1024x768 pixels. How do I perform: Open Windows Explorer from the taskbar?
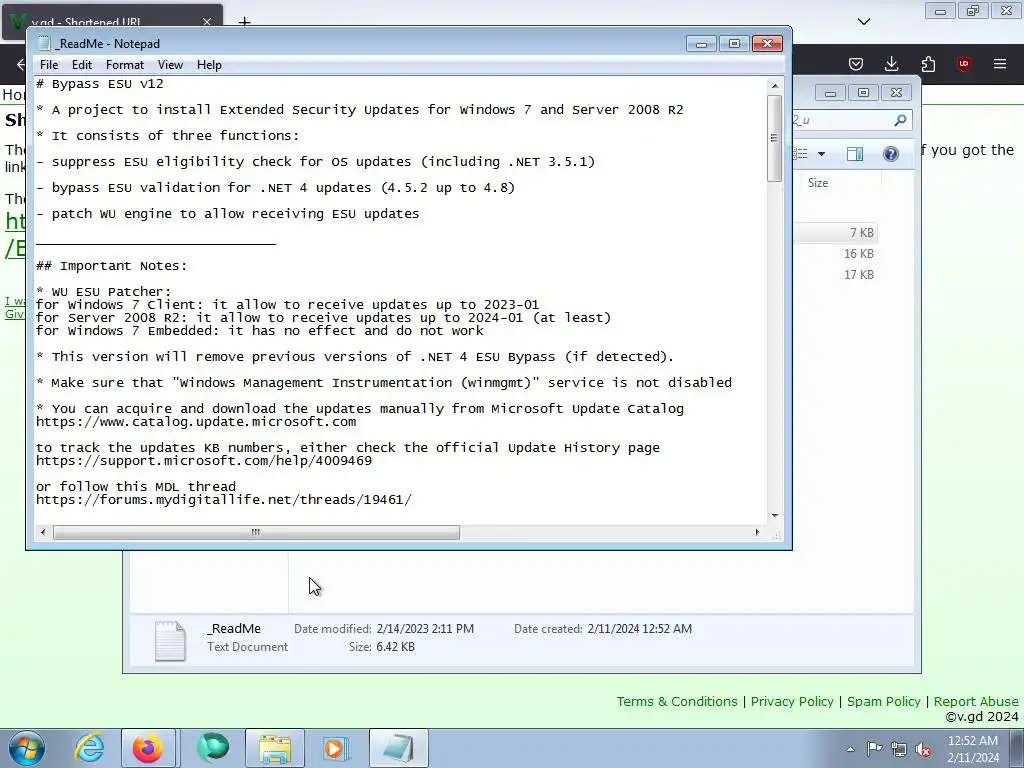coord(275,748)
